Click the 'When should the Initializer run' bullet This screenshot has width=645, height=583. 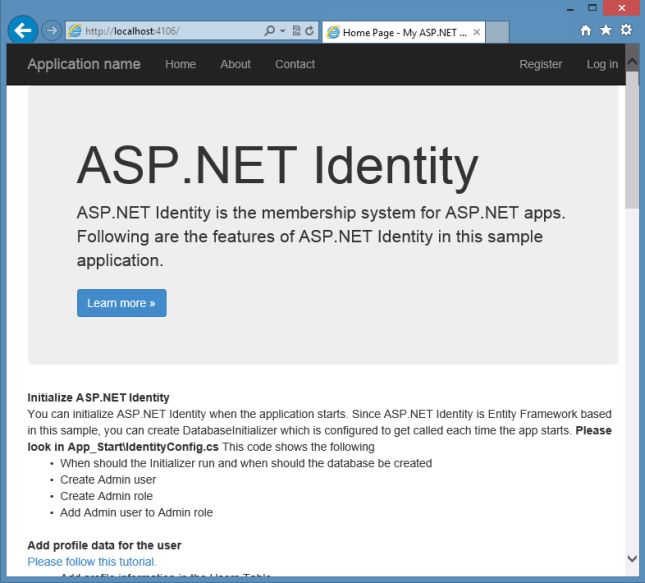coord(246,463)
